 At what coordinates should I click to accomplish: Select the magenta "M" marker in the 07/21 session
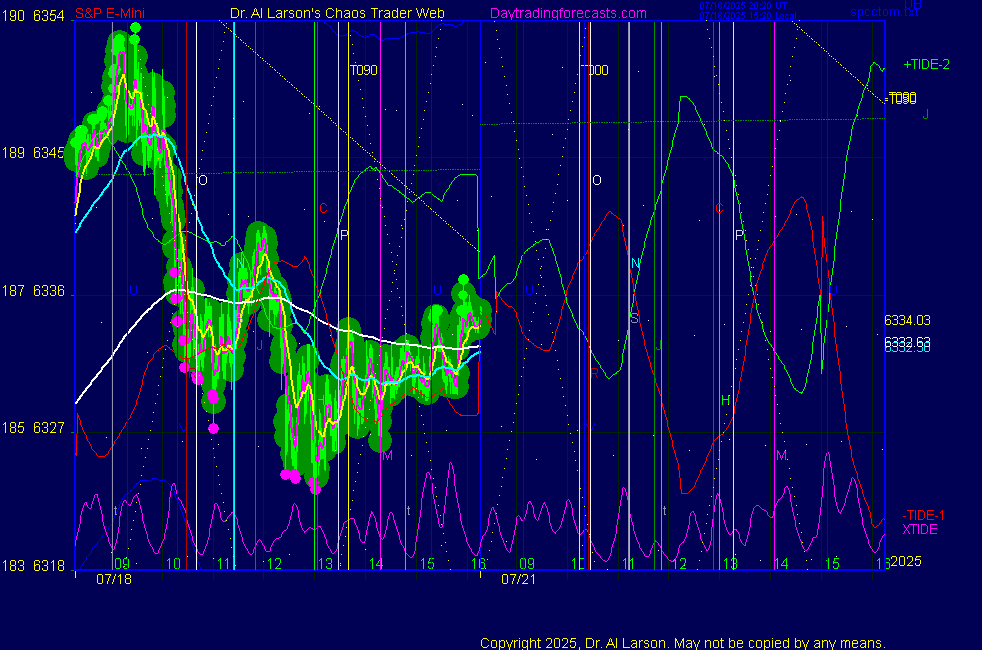click(782, 456)
